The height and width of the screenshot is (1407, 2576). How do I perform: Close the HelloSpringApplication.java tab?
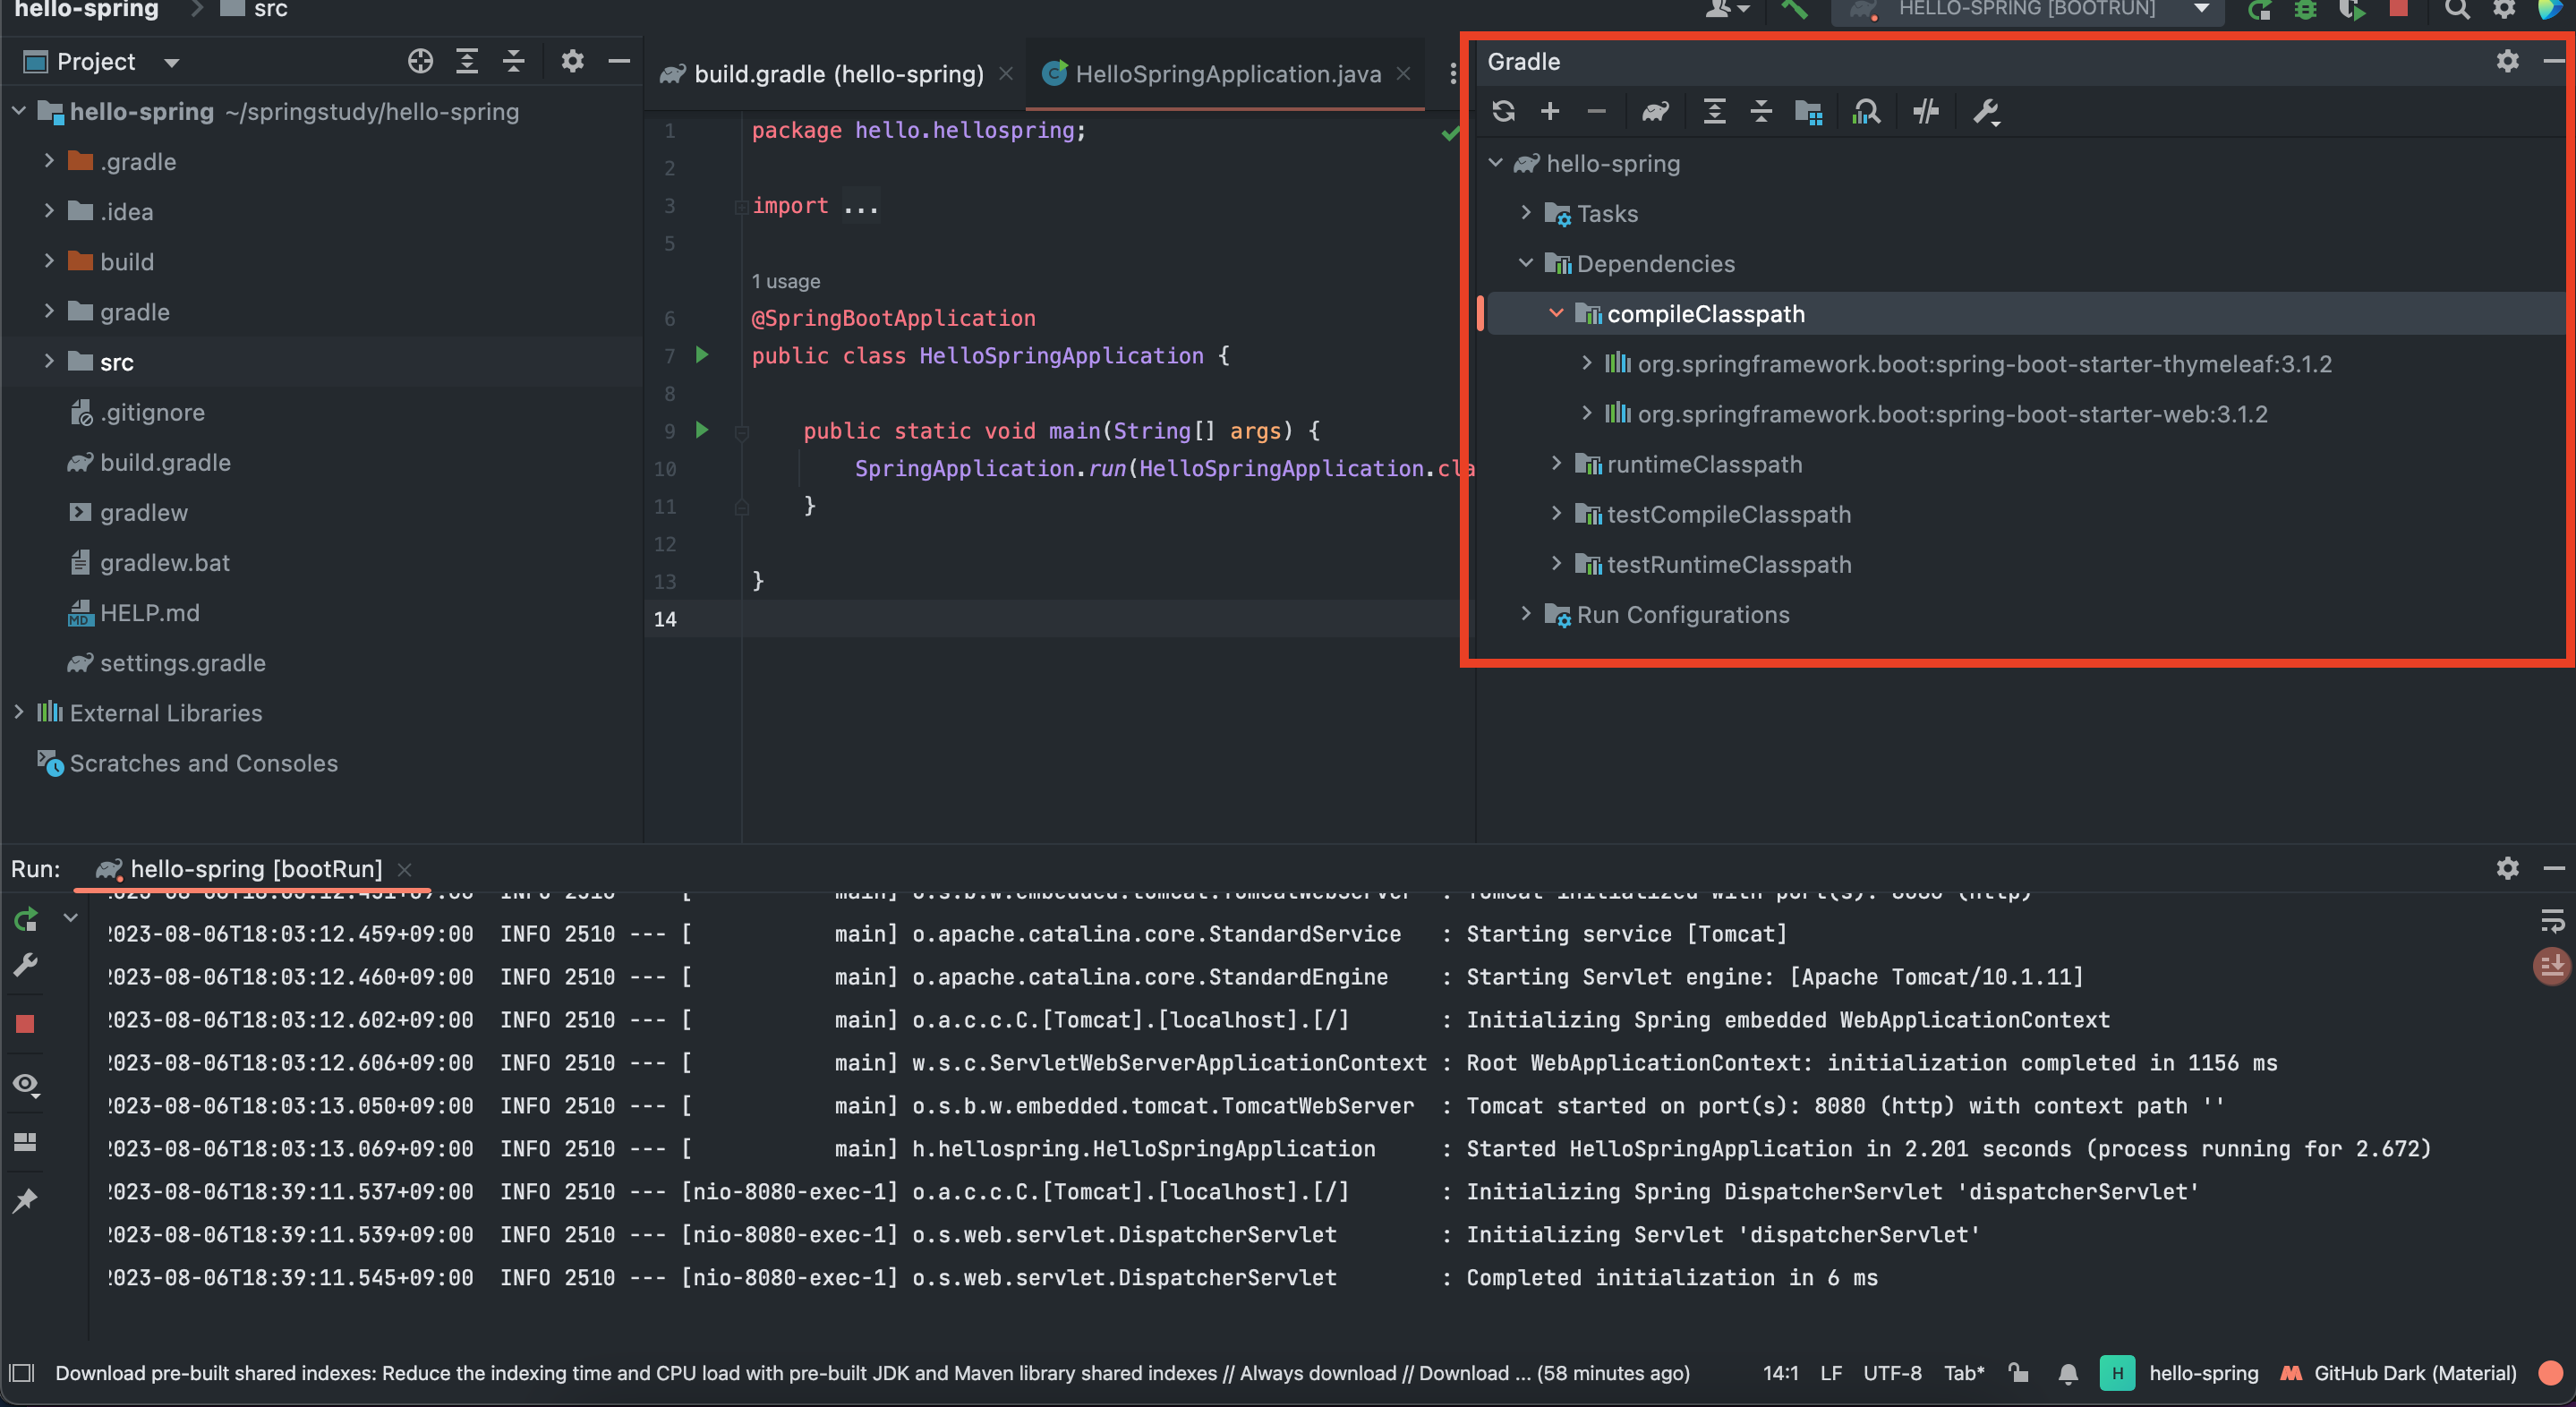point(1404,74)
